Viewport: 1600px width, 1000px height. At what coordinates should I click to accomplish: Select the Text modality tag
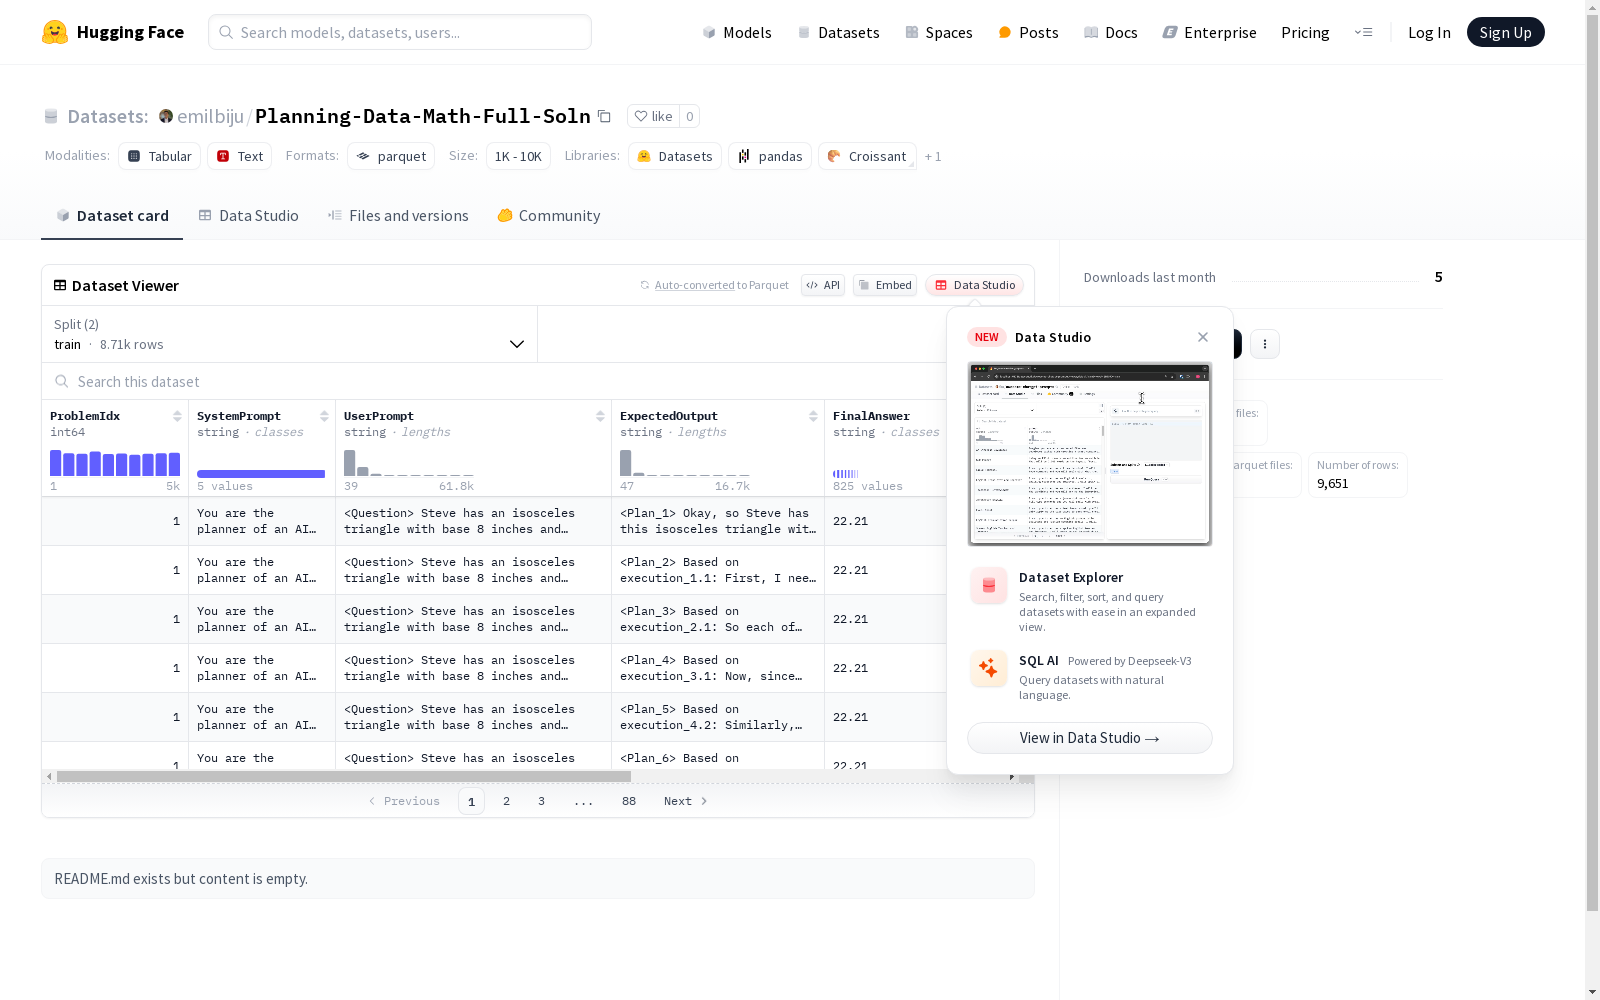(240, 156)
